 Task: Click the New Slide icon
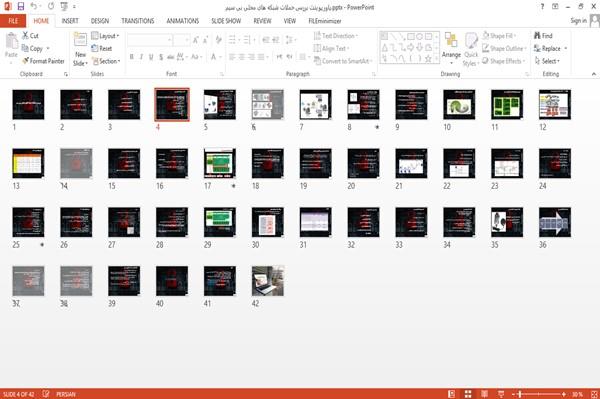tap(80, 40)
